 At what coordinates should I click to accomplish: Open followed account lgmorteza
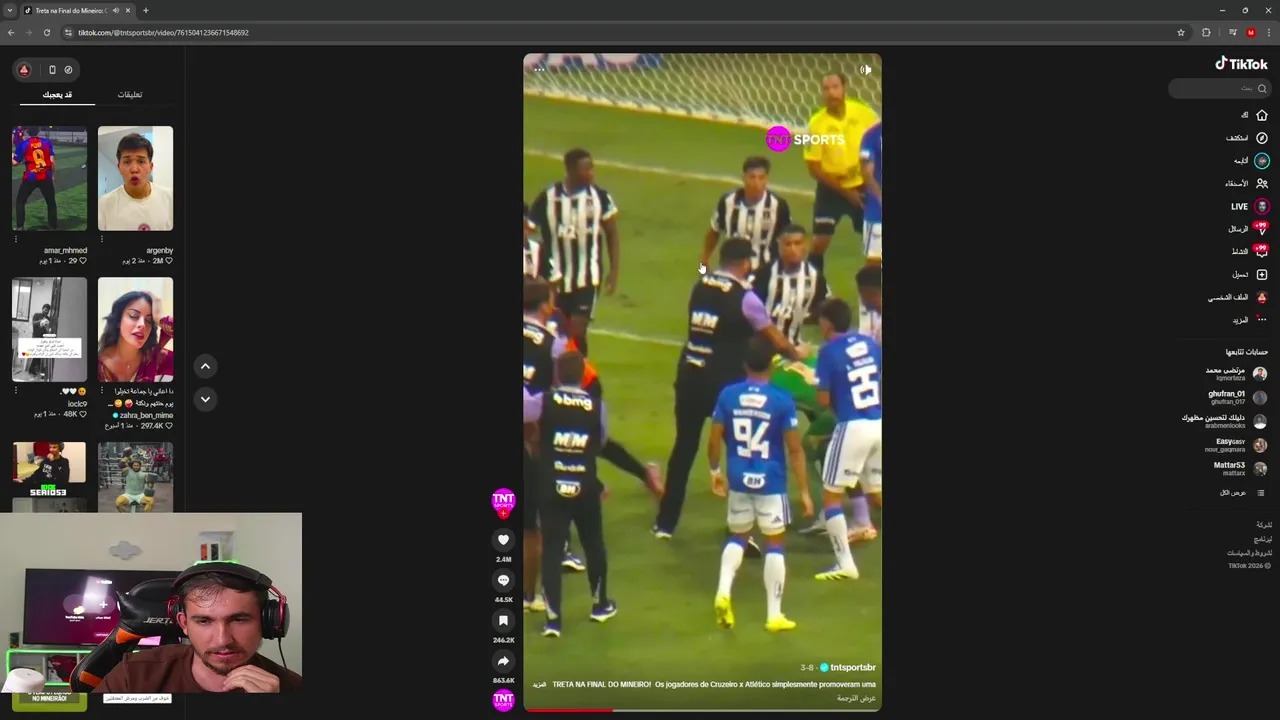click(1237, 374)
